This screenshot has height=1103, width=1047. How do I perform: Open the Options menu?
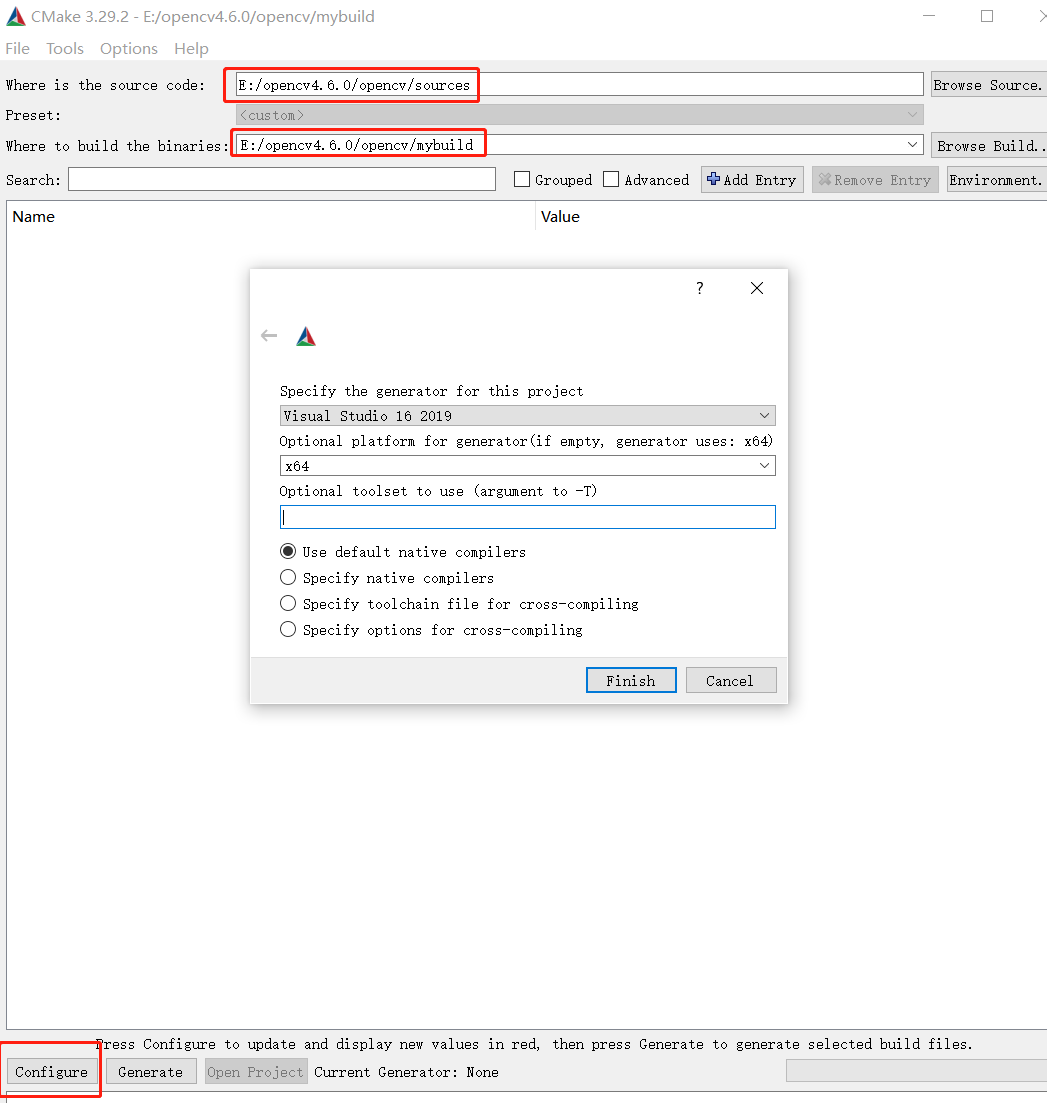(129, 49)
